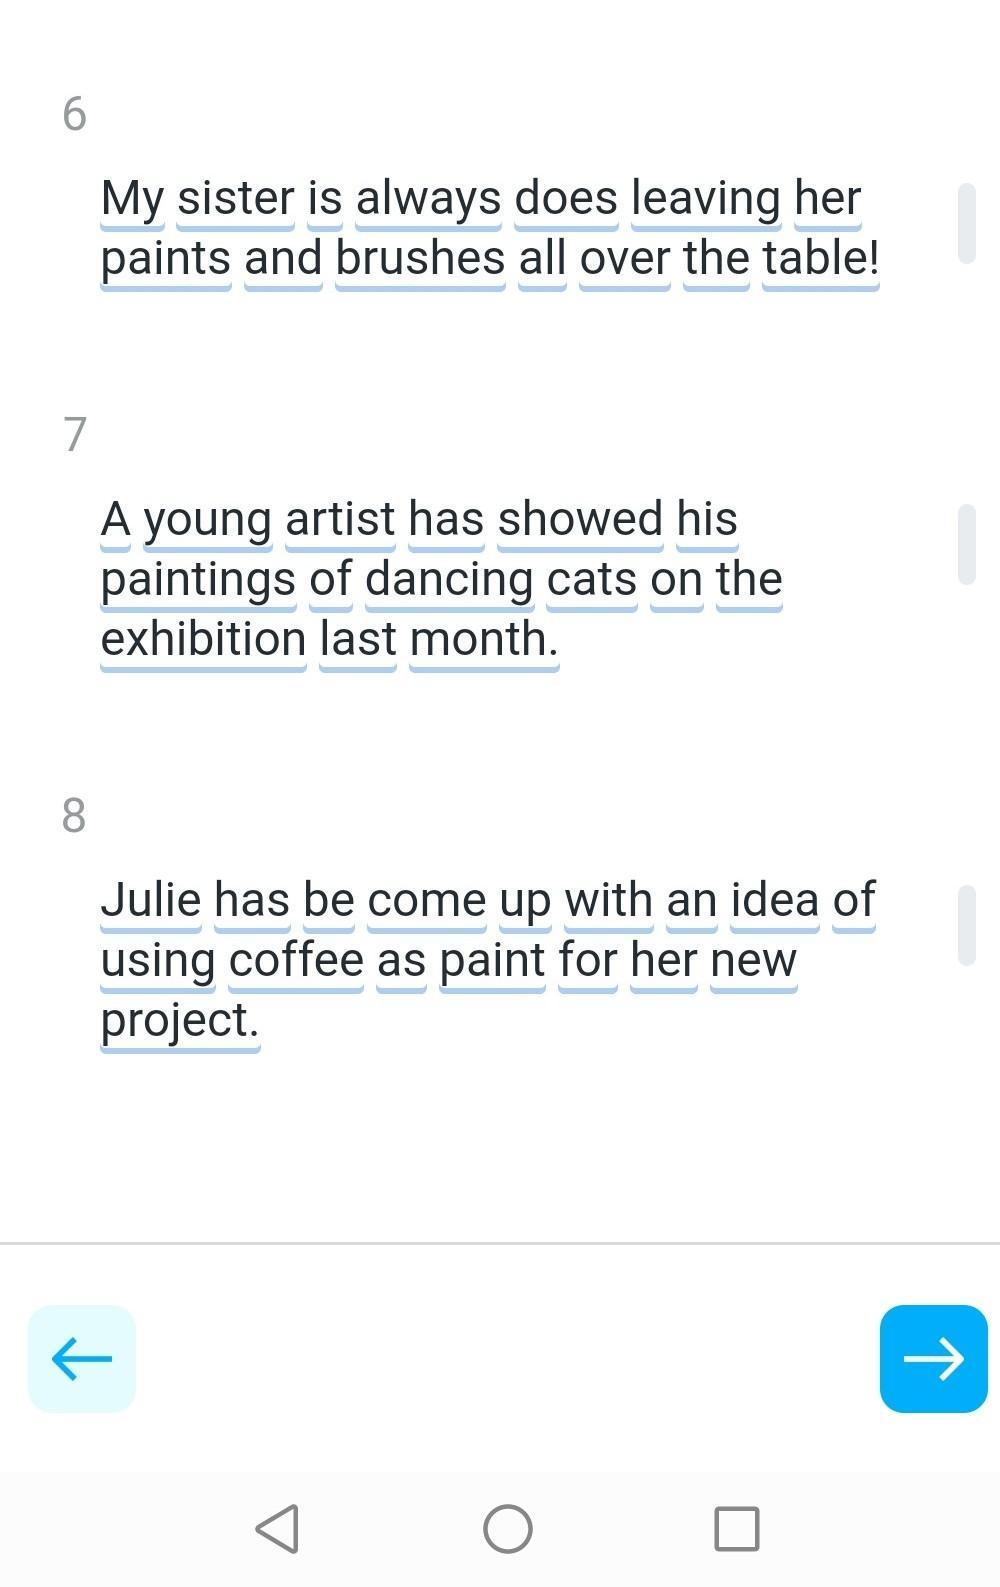Tap the Android home circle icon
The width and height of the screenshot is (1000, 1587).
508,1528
